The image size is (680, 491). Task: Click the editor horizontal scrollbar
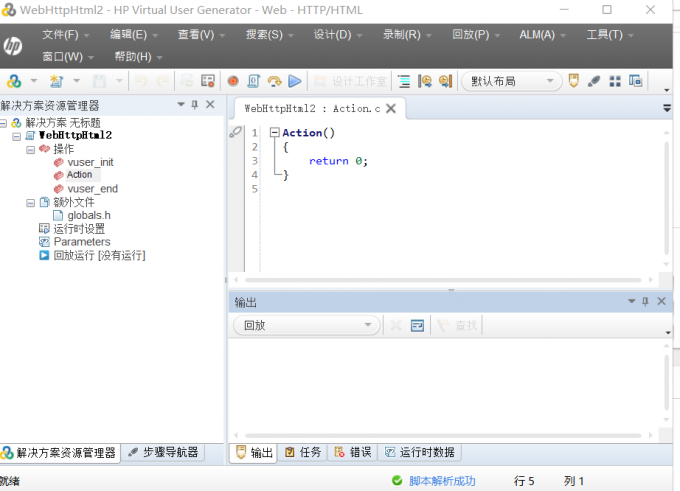click(443, 280)
